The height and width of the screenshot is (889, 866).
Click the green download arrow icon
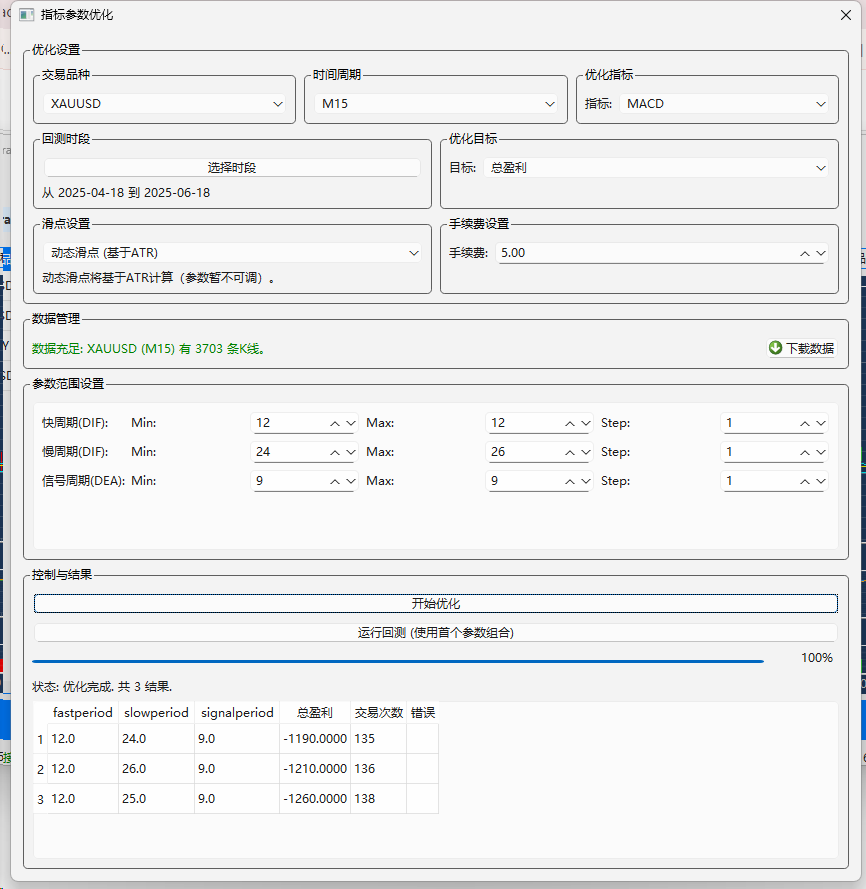pyautogui.click(x=775, y=348)
